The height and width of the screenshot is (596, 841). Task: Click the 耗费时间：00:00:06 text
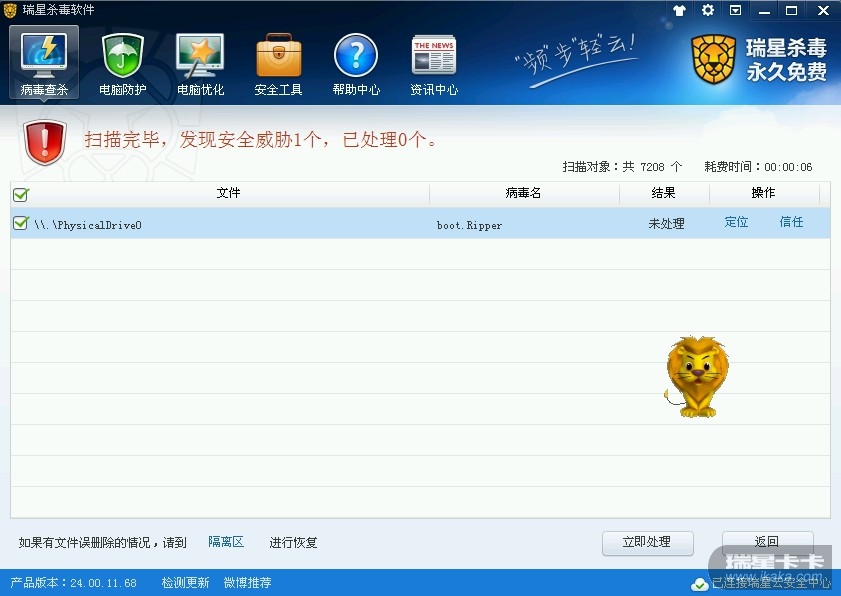click(x=758, y=167)
